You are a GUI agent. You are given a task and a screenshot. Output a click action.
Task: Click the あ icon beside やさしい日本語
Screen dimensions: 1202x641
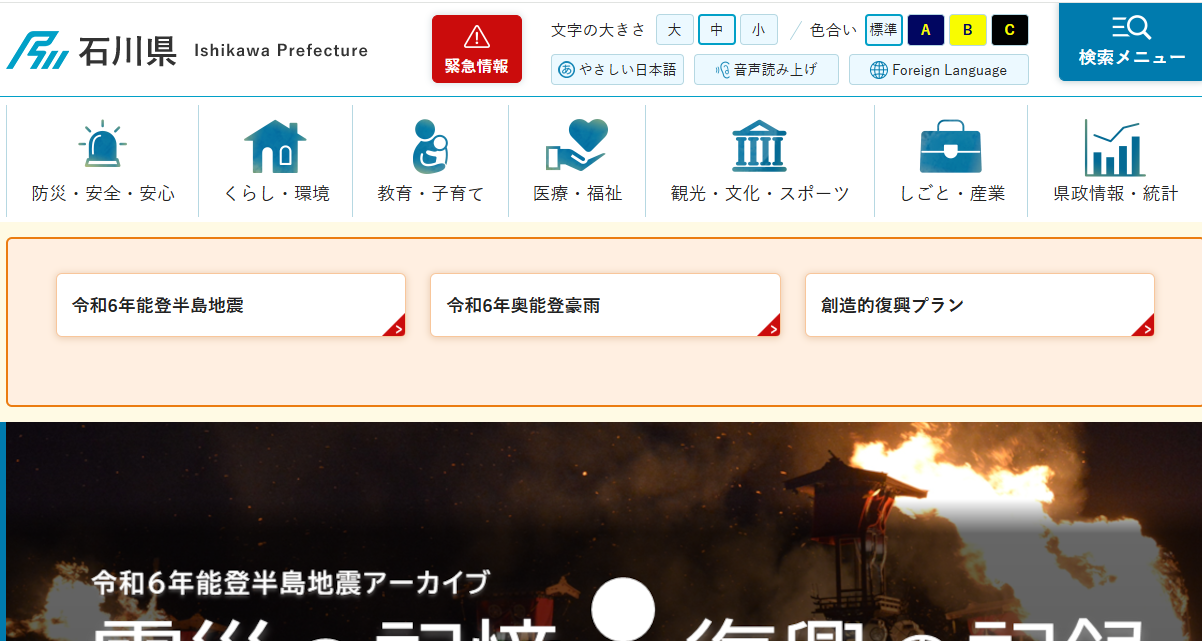coord(567,70)
